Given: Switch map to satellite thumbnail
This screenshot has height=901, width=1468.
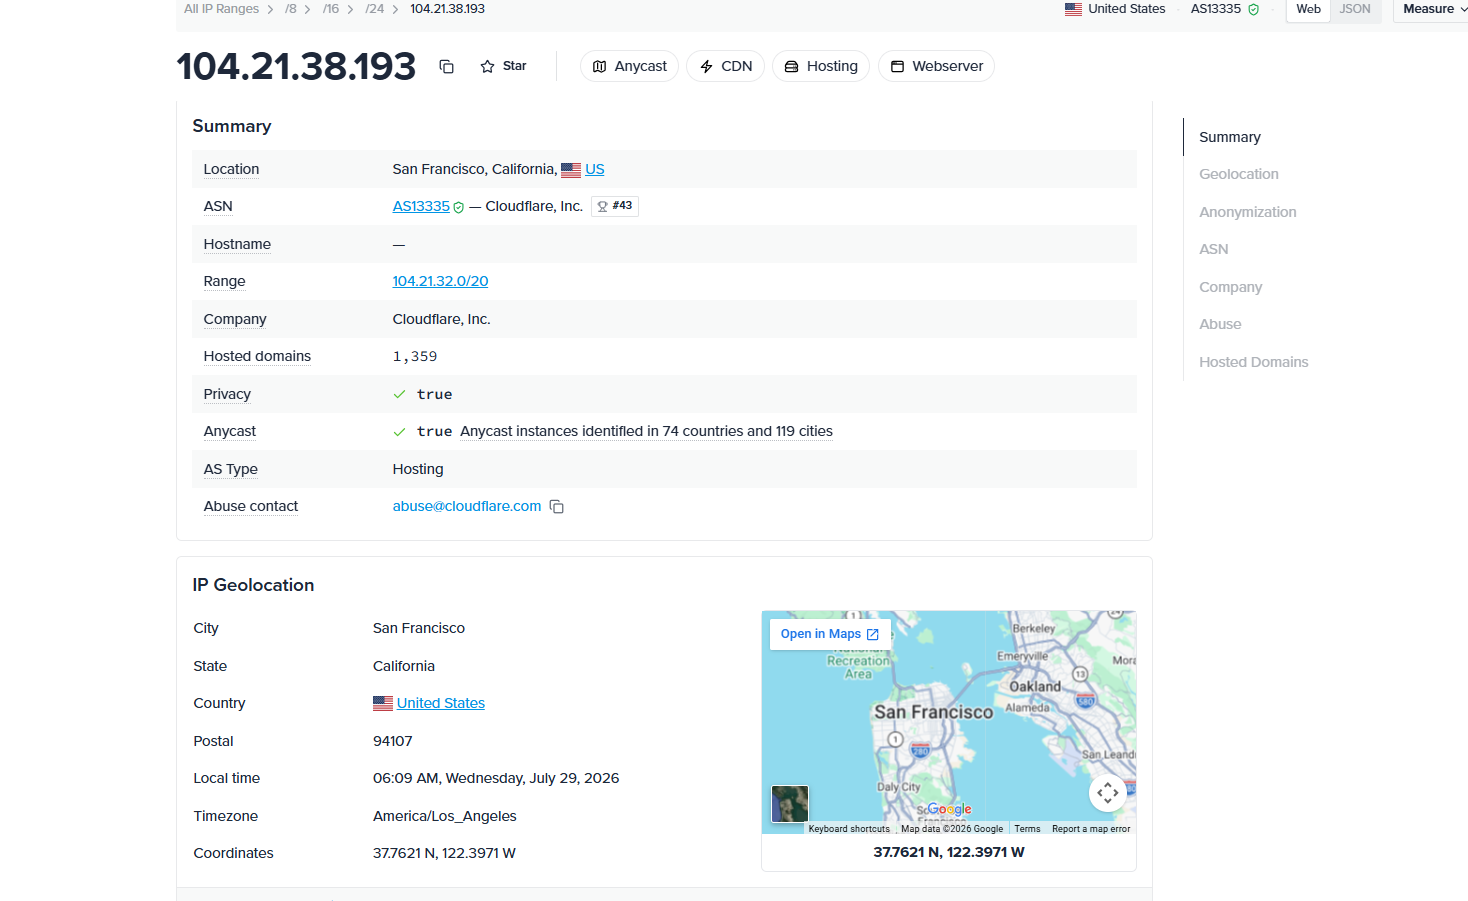Looking at the screenshot, I should 790,804.
